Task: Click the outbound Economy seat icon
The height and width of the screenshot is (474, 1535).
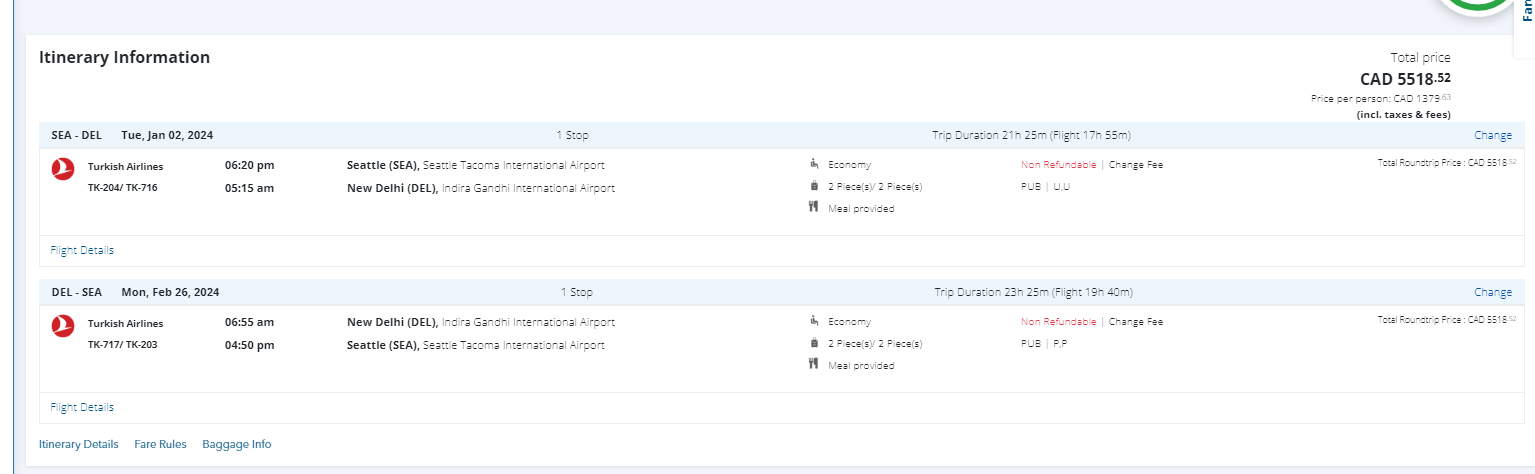Action: (814, 165)
